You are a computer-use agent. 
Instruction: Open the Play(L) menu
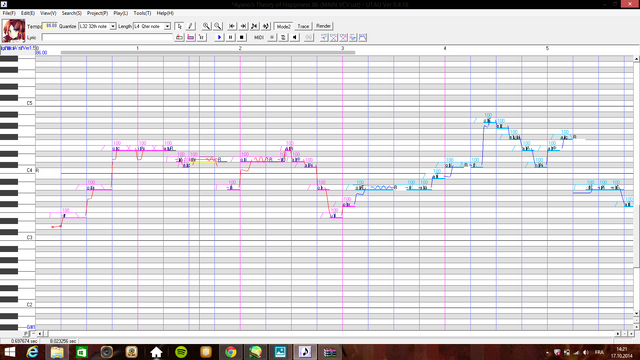tap(120, 13)
